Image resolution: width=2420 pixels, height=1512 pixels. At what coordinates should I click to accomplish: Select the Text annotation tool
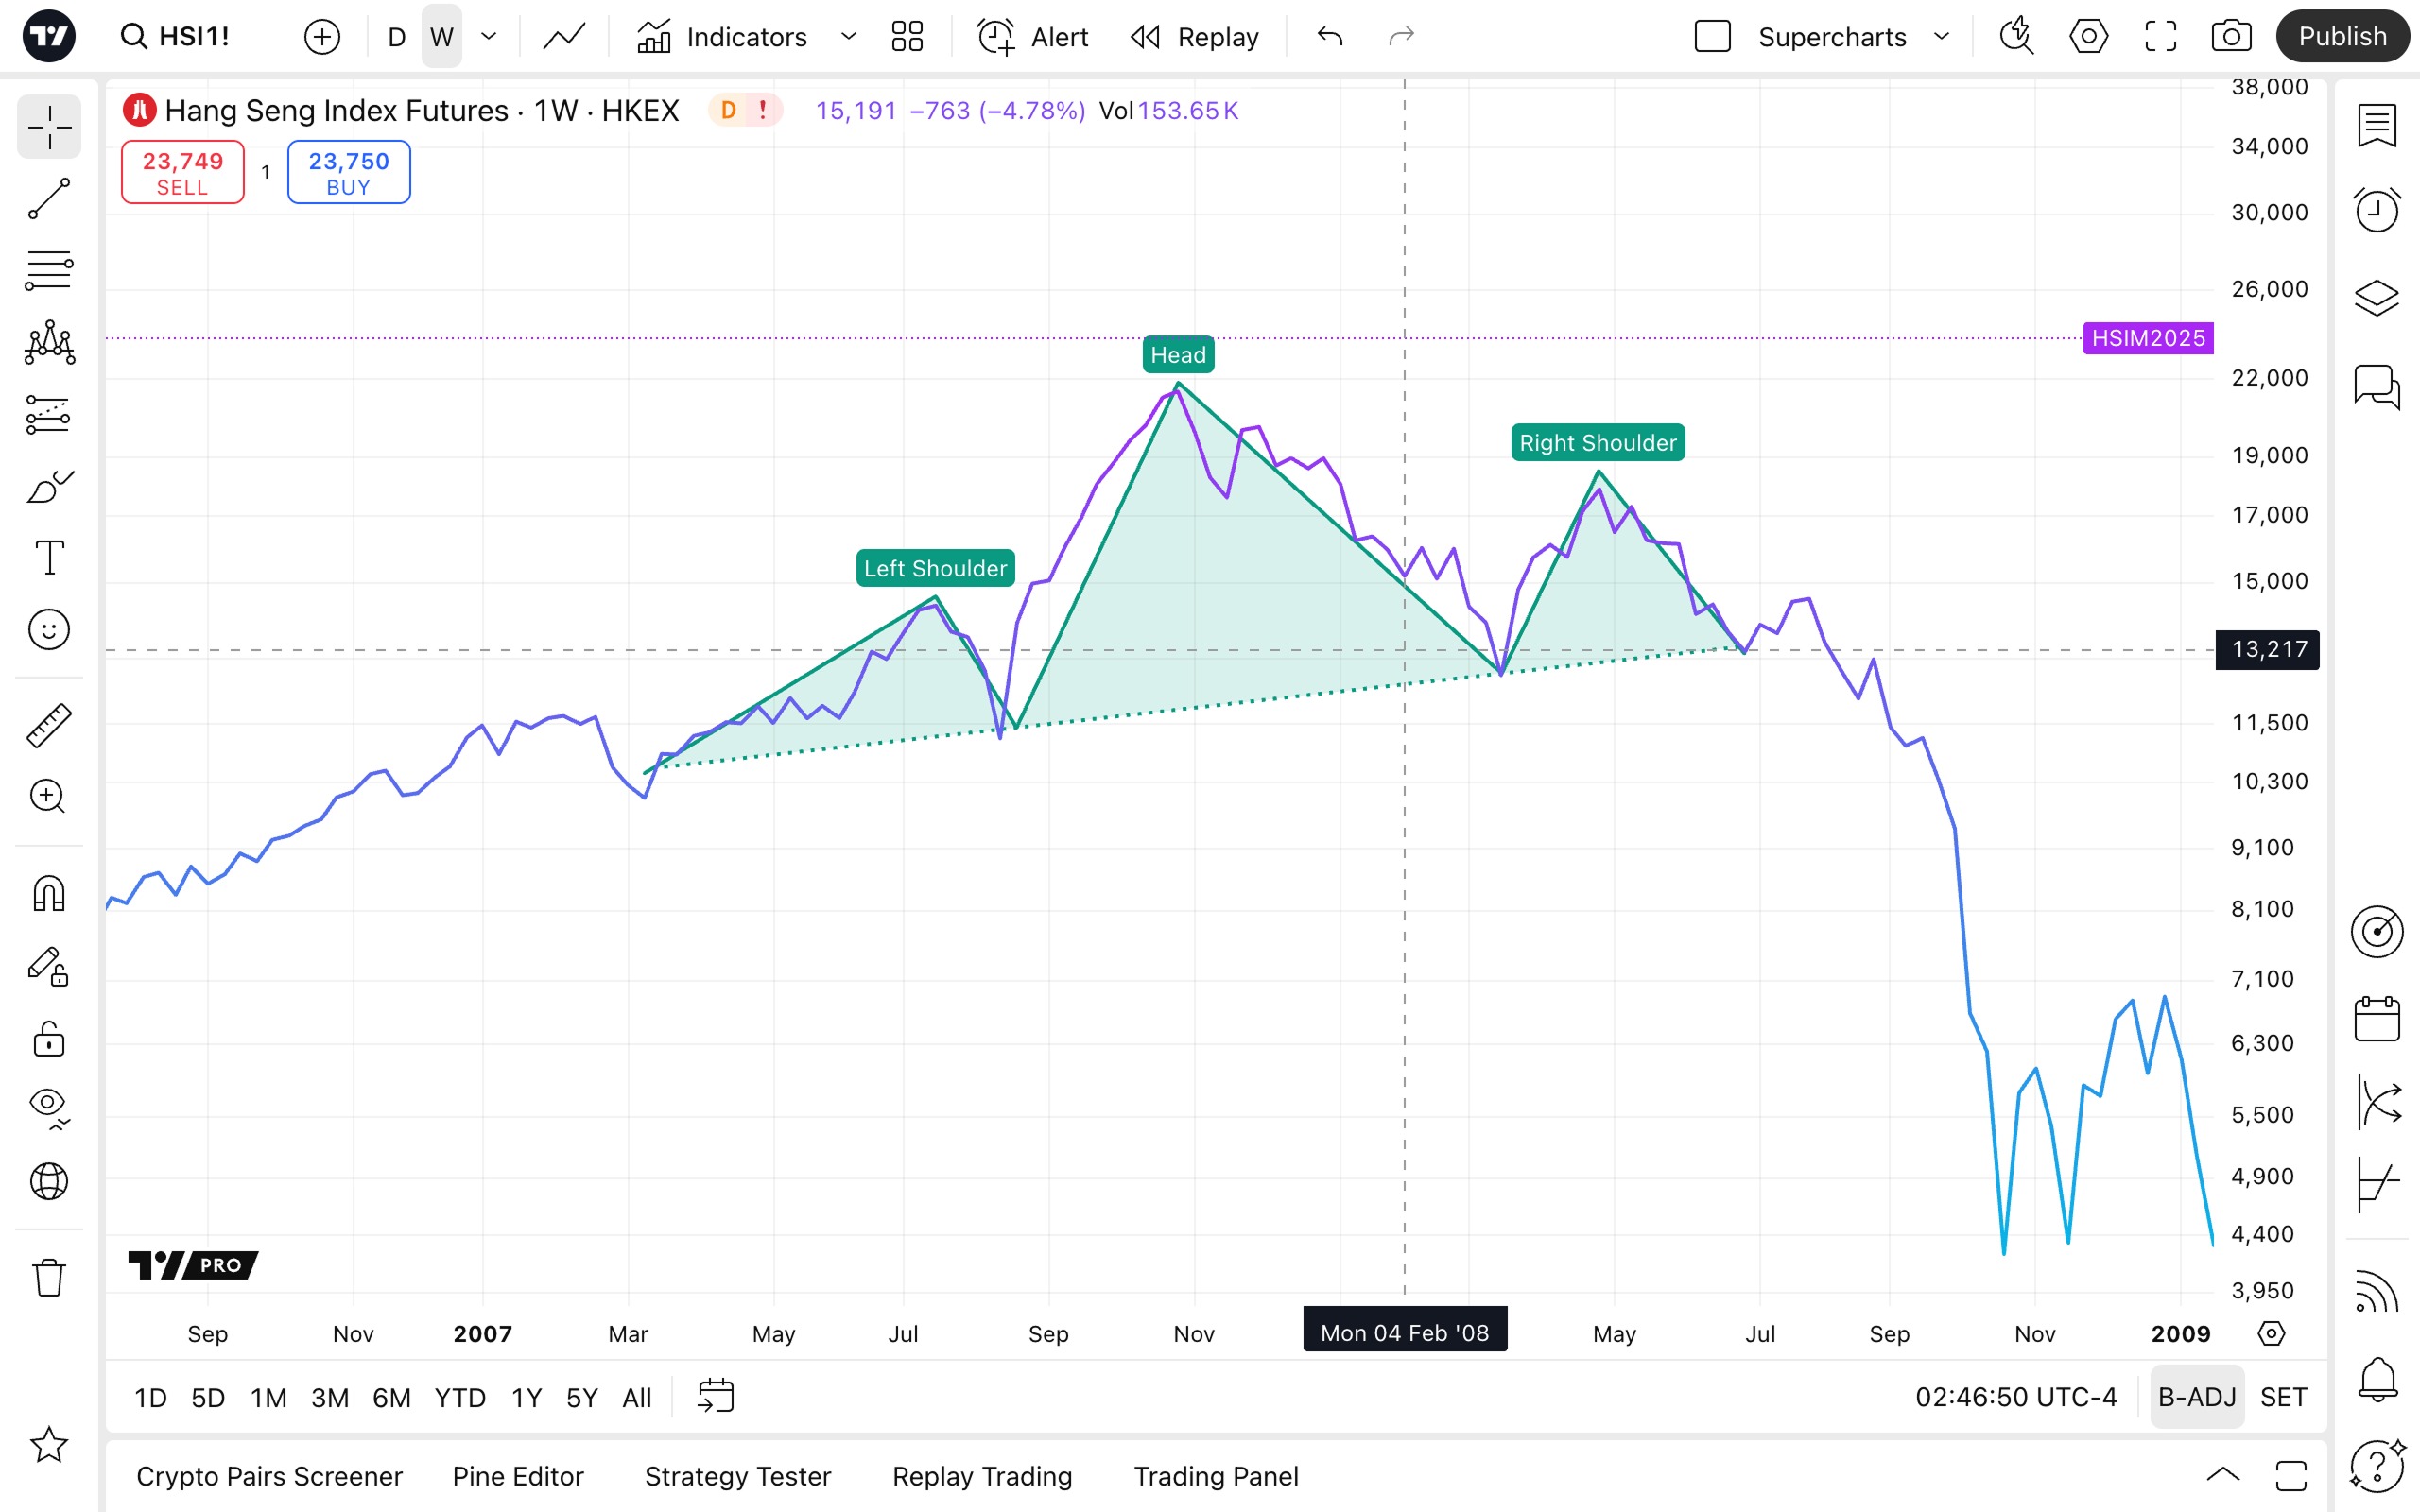(x=48, y=557)
